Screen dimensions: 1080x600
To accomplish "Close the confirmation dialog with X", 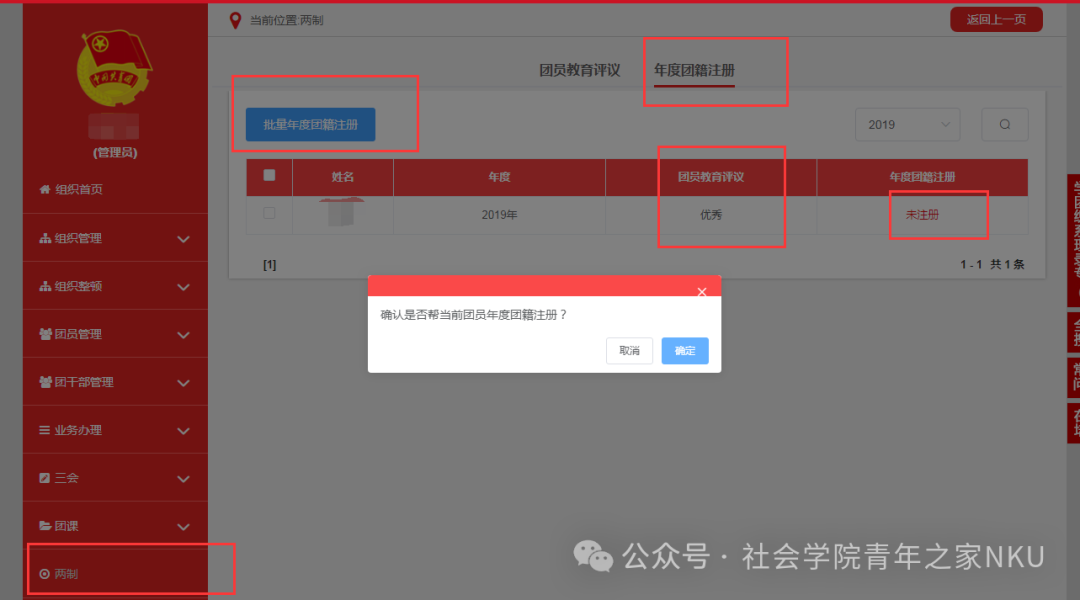I will [701, 292].
